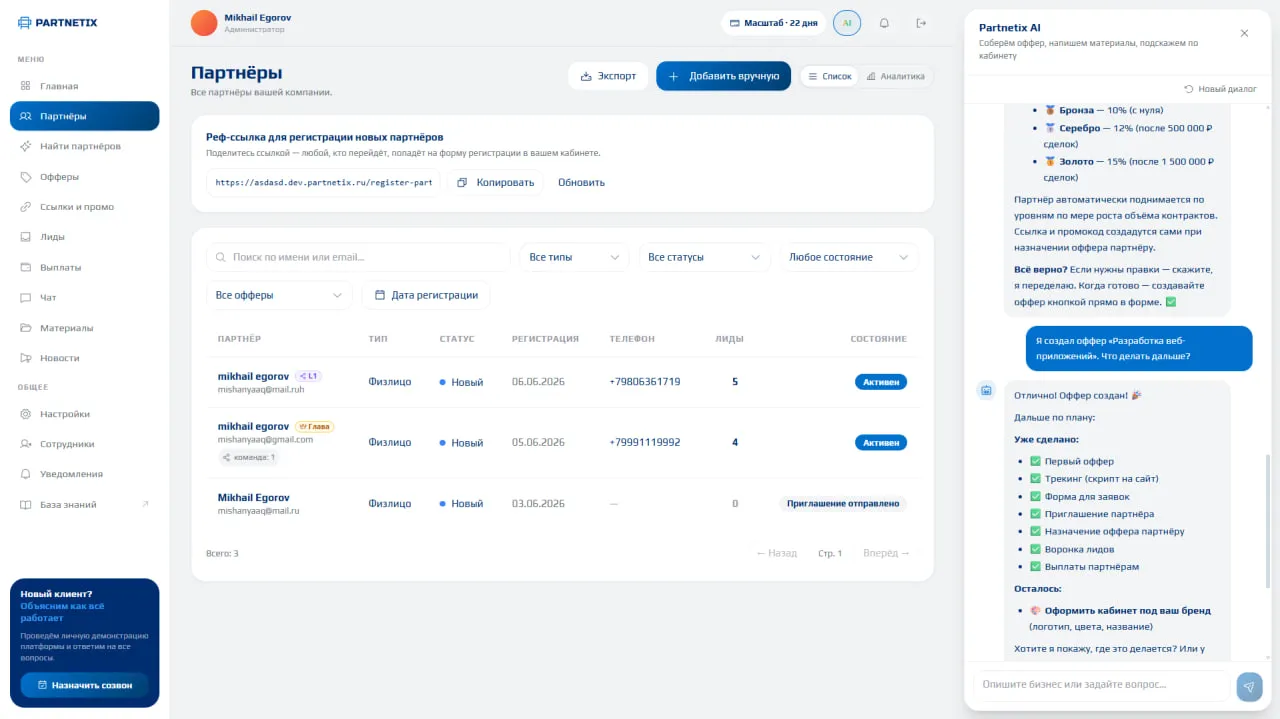Screen dimensions: 1280x719
Task: Toggle the Активен status of first partner
Action: pyautogui.click(x=881, y=382)
